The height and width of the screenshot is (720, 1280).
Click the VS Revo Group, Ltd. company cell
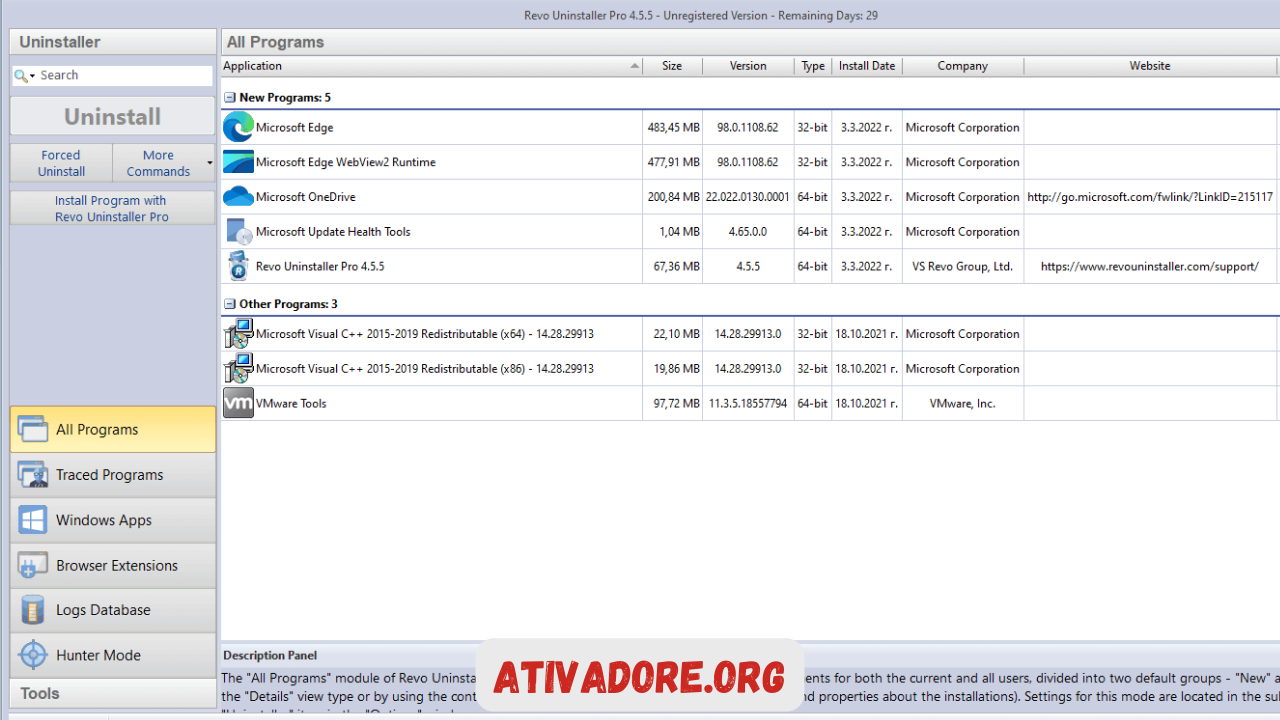[963, 266]
